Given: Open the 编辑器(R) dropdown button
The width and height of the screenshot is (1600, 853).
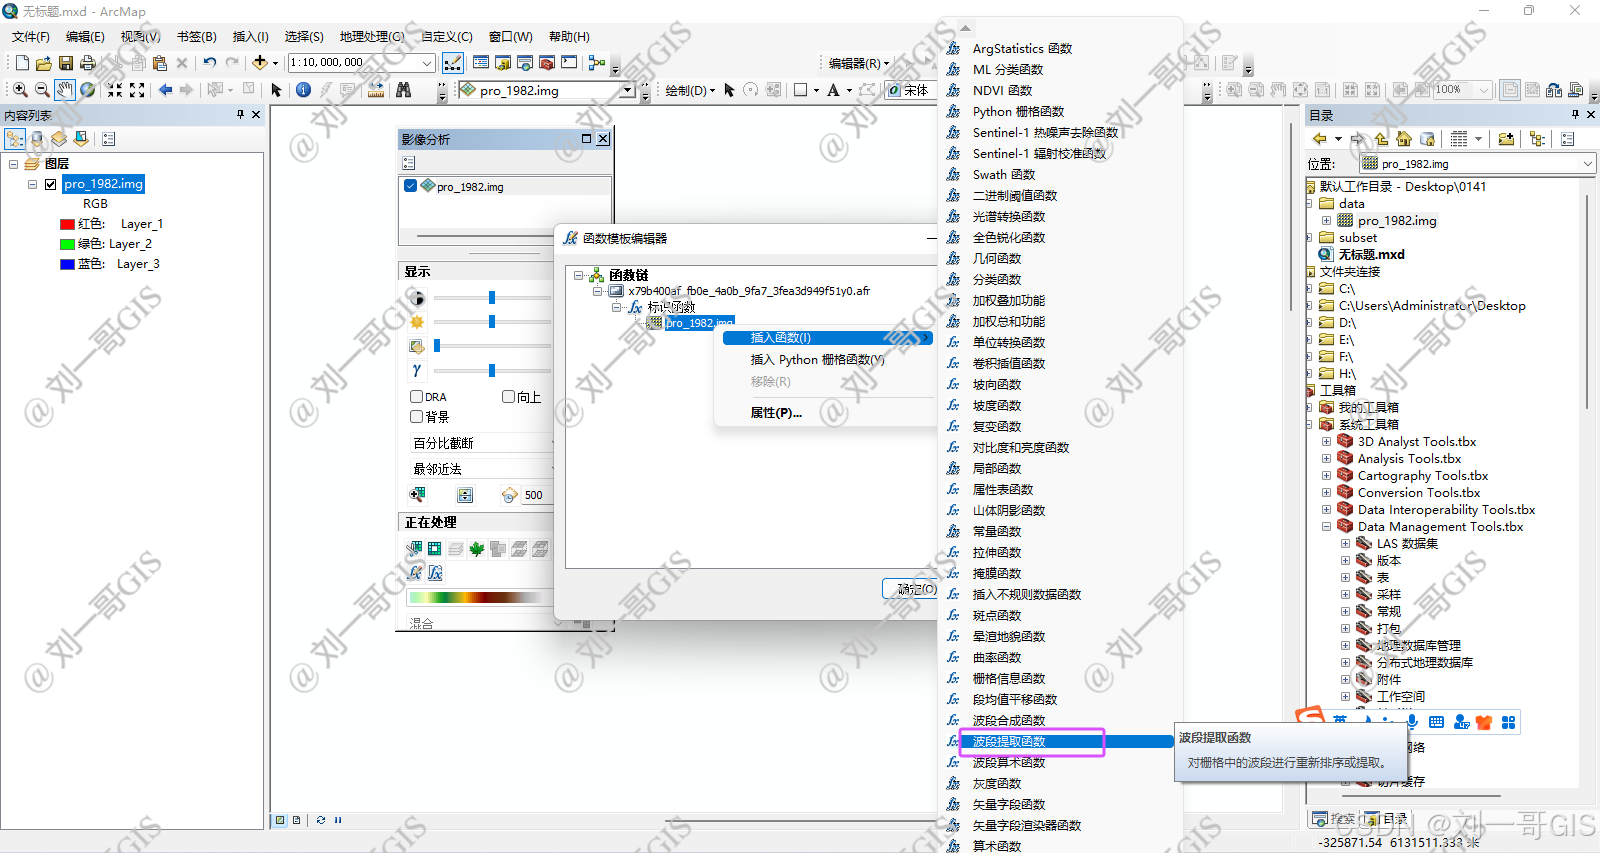Looking at the screenshot, I should 858,63.
